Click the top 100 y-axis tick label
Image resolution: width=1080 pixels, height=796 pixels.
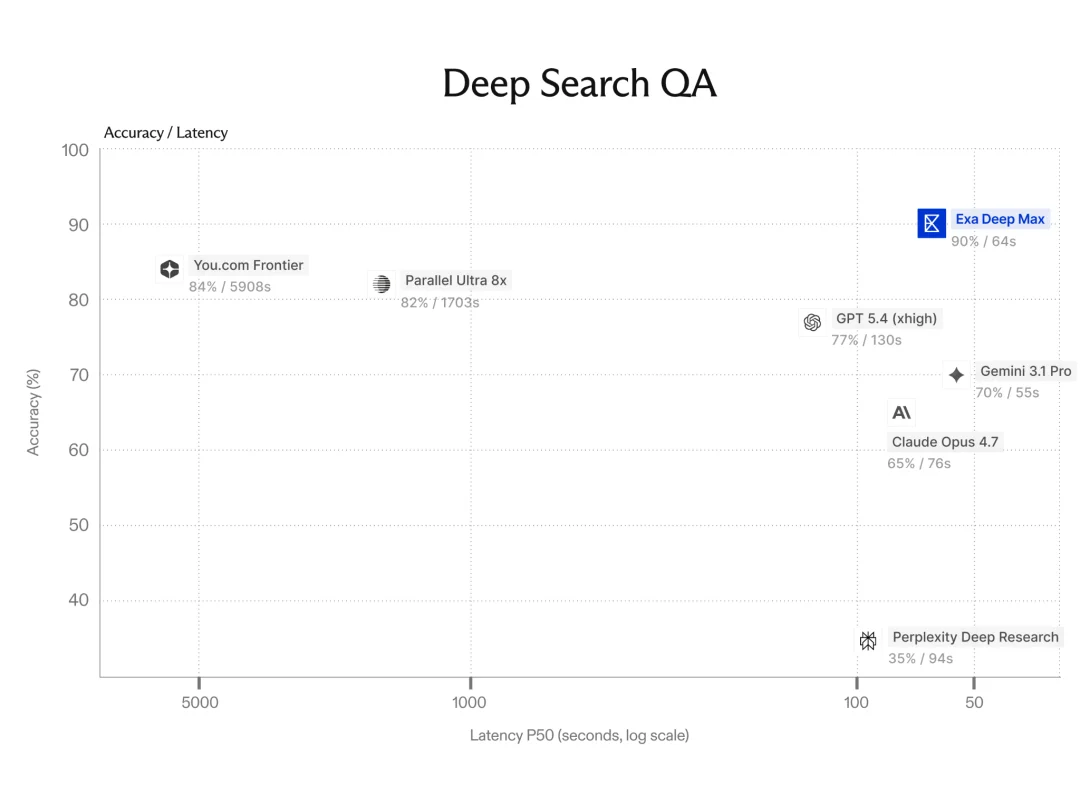pos(75,150)
